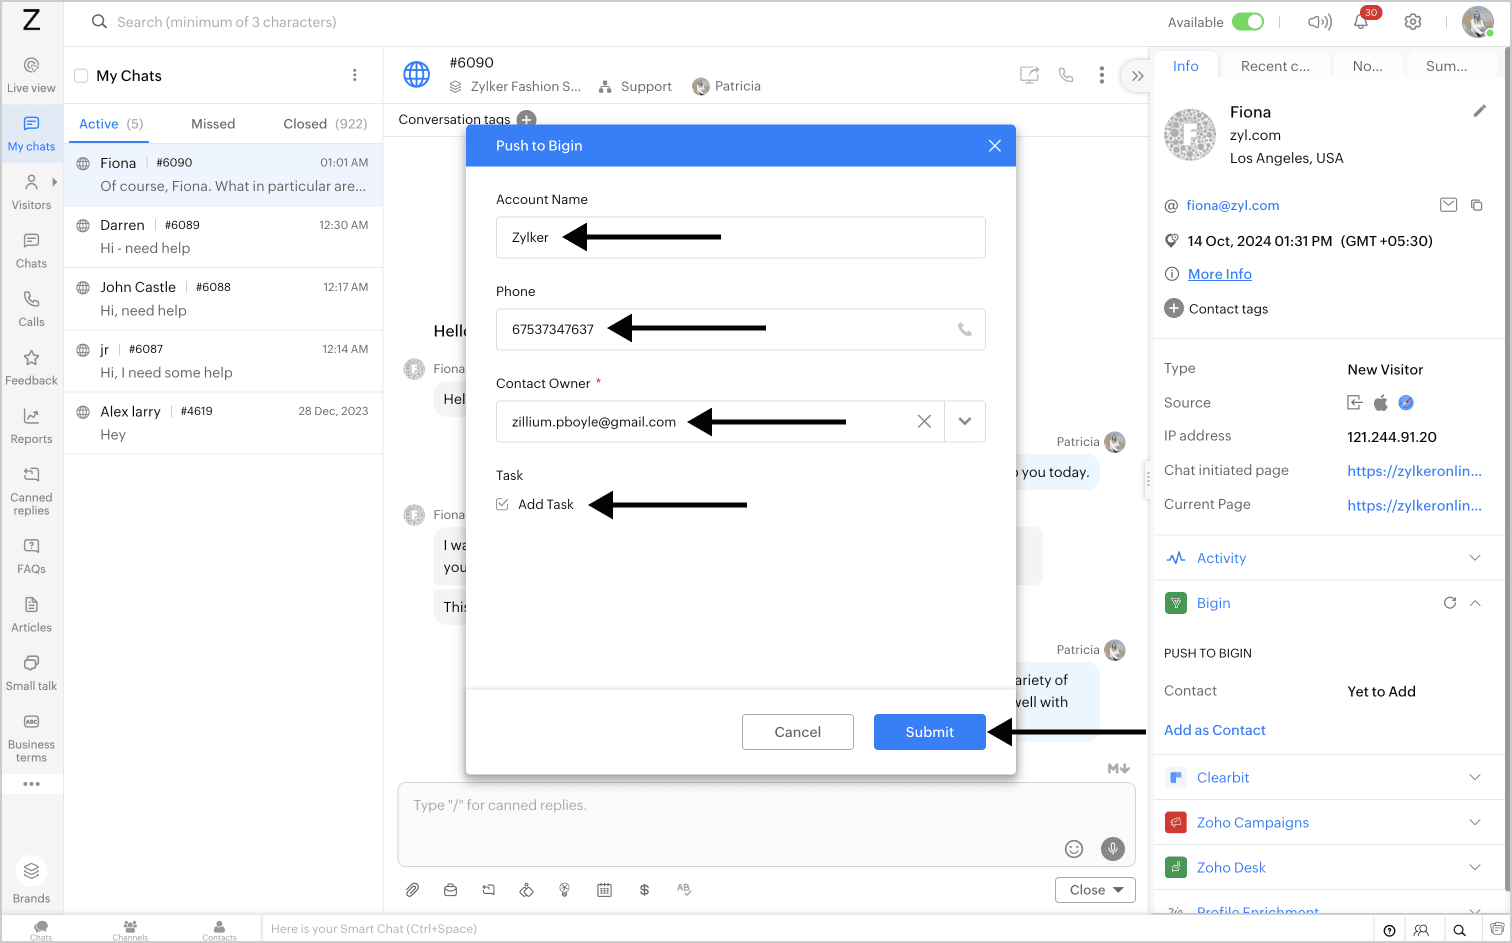
Task: Click fiona@zyl.com email link
Action: point(1233,205)
